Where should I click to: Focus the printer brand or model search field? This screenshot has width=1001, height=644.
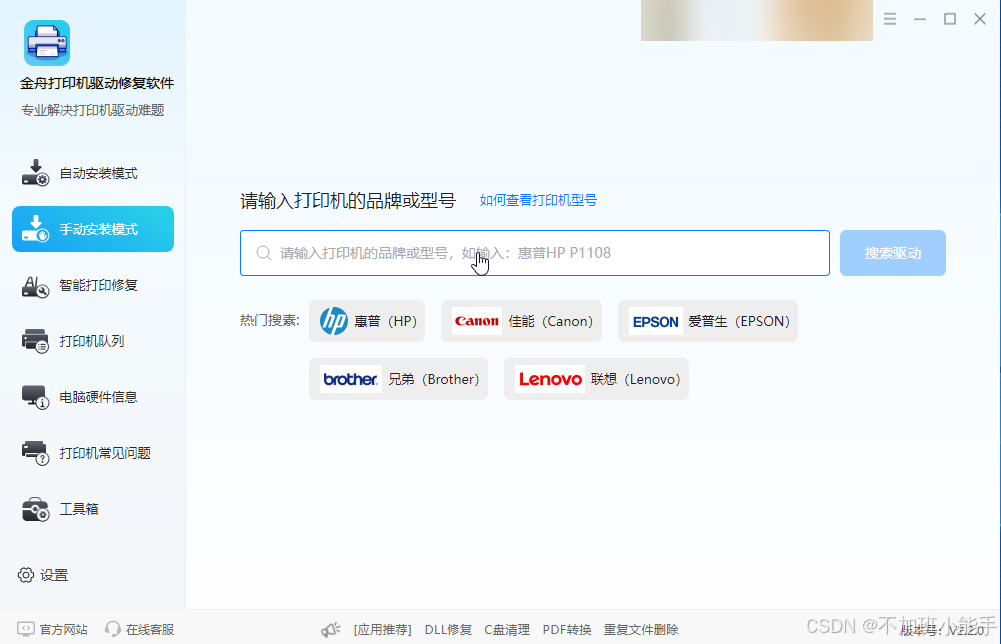(535, 253)
